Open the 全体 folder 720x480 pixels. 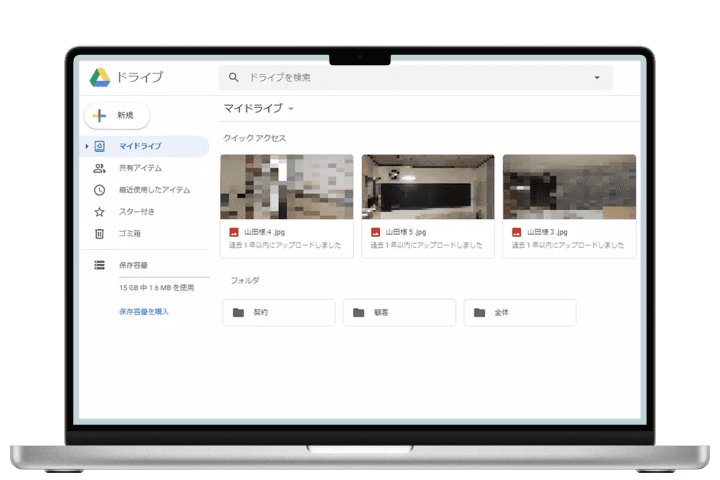coord(520,313)
